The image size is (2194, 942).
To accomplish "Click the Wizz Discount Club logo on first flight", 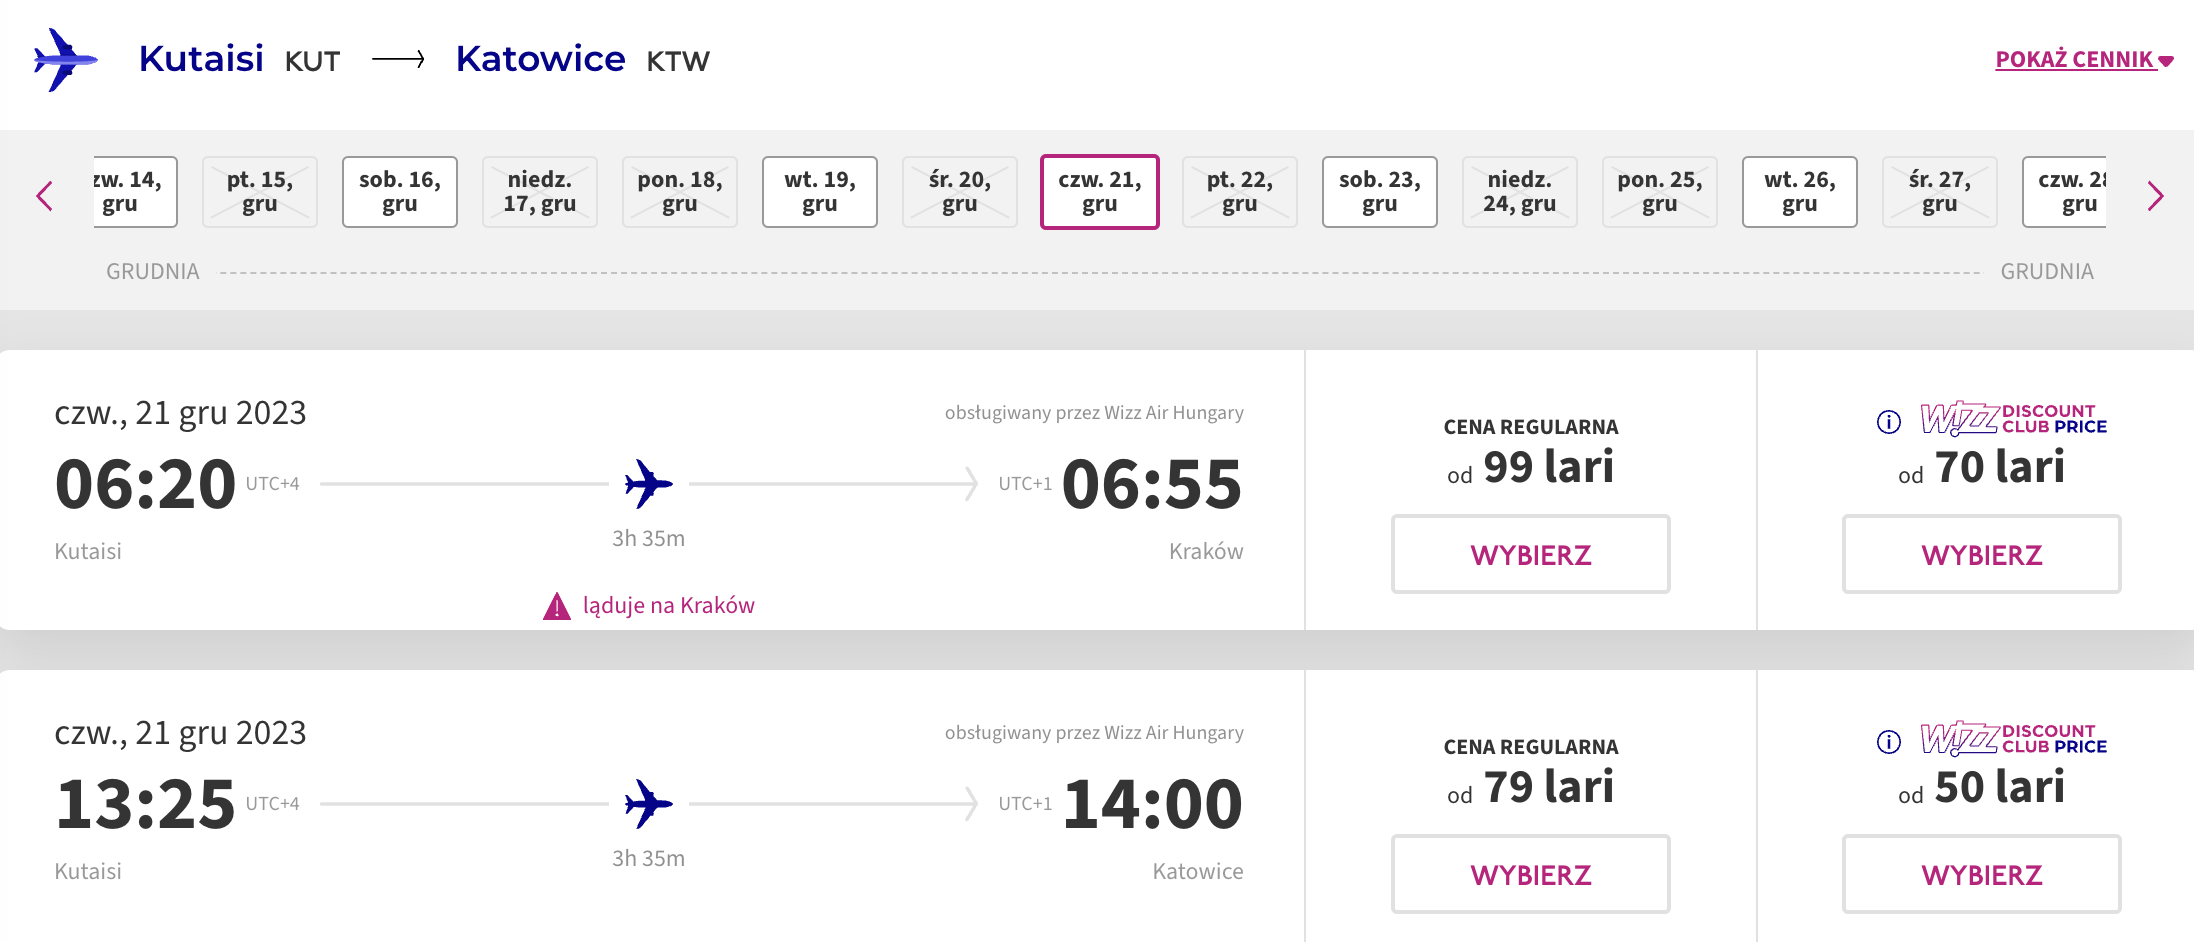I will pyautogui.click(x=2013, y=419).
